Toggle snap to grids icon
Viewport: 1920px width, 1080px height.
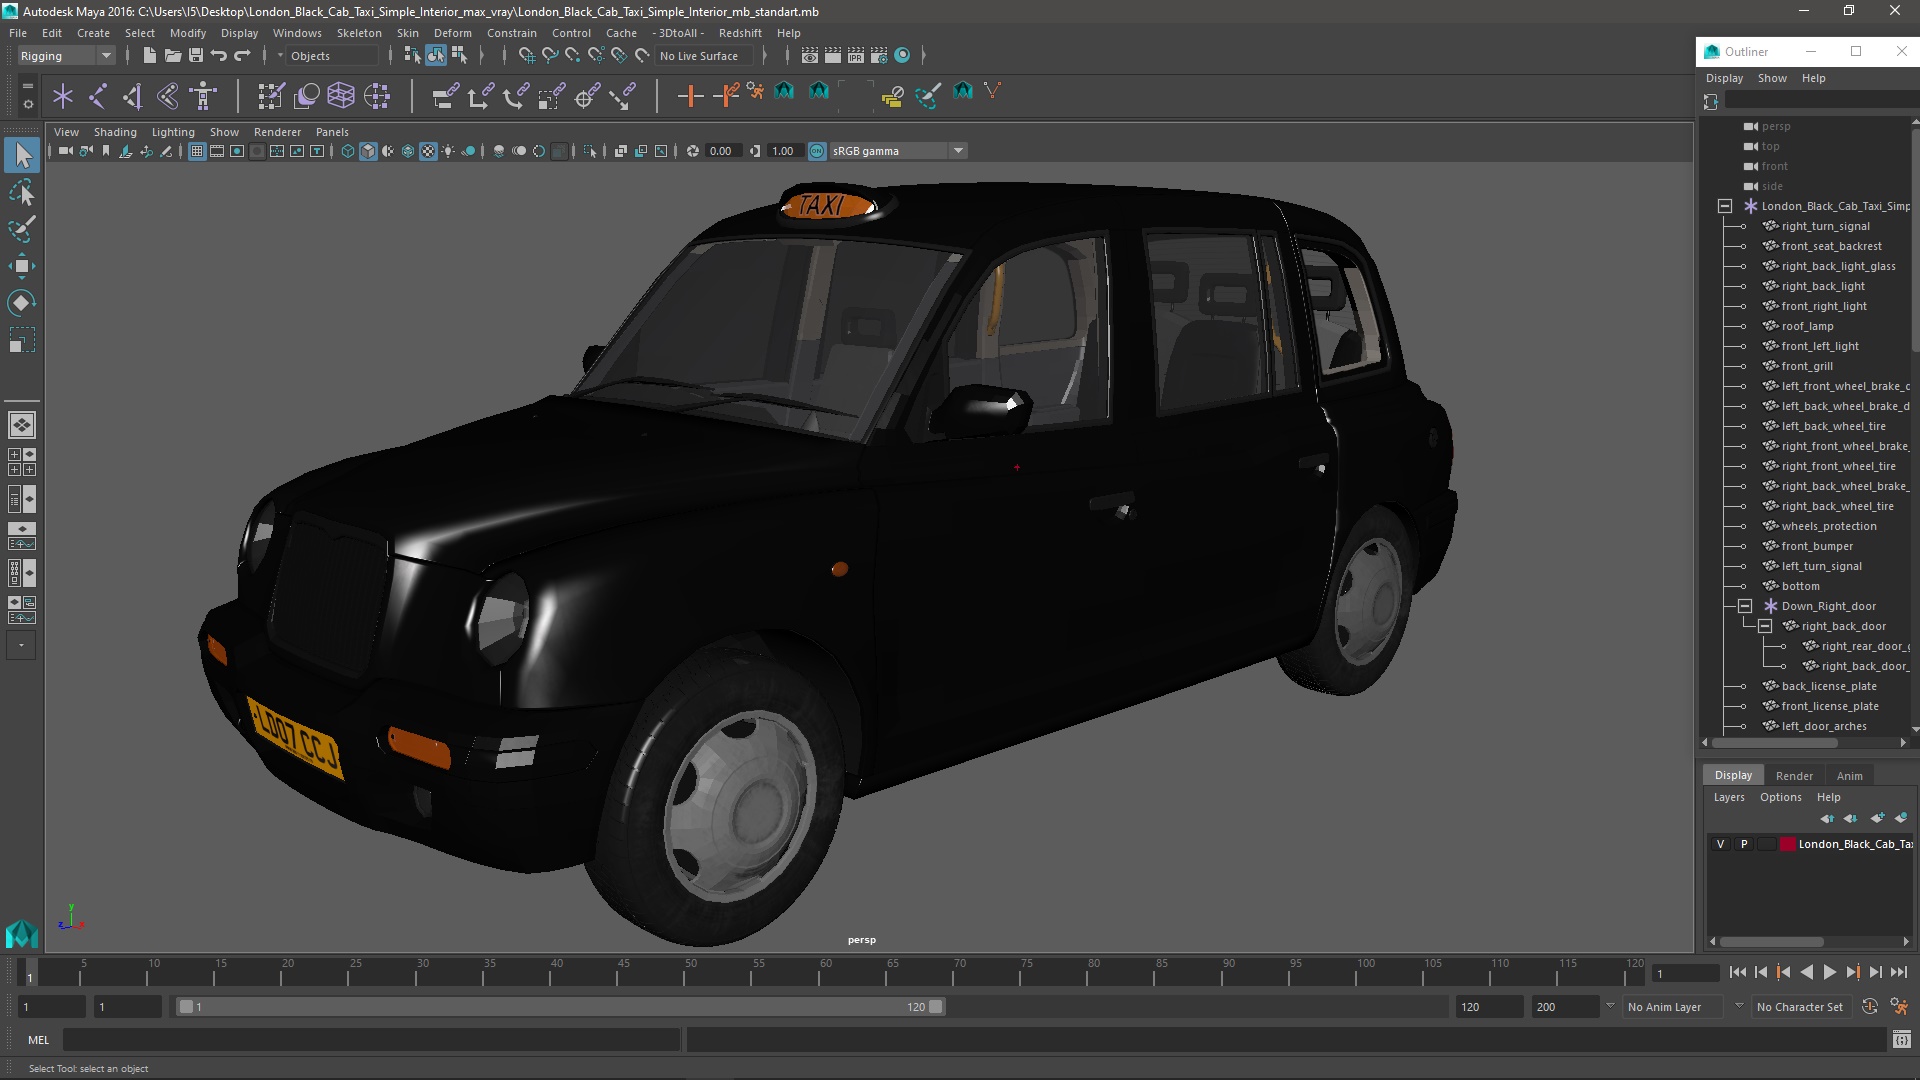tap(526, 56)
